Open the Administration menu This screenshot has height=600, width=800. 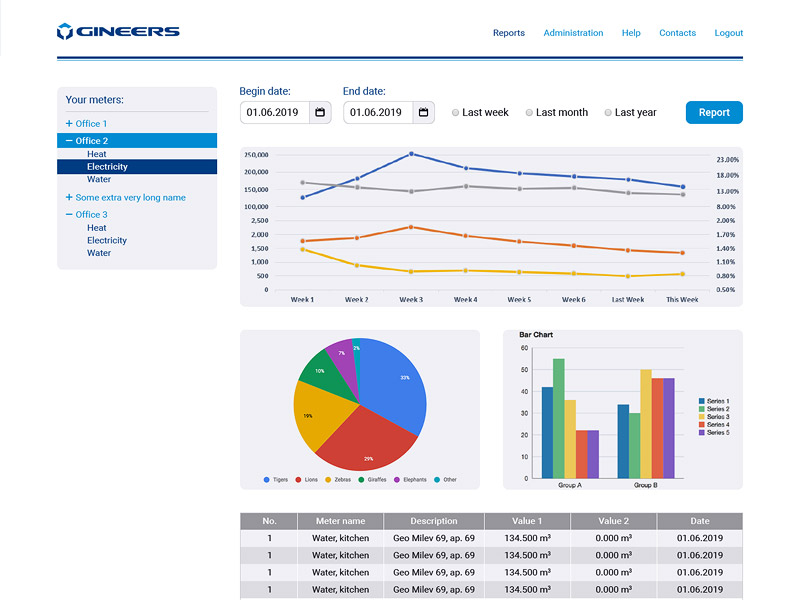tap(573, 33)
